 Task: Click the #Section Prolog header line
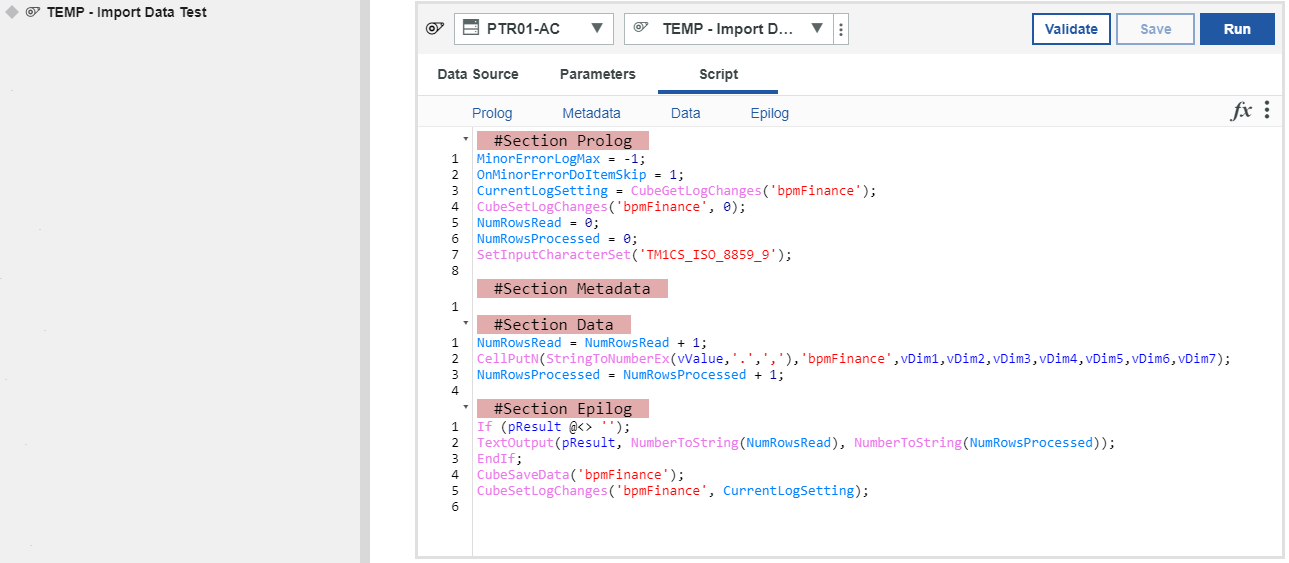562,140
